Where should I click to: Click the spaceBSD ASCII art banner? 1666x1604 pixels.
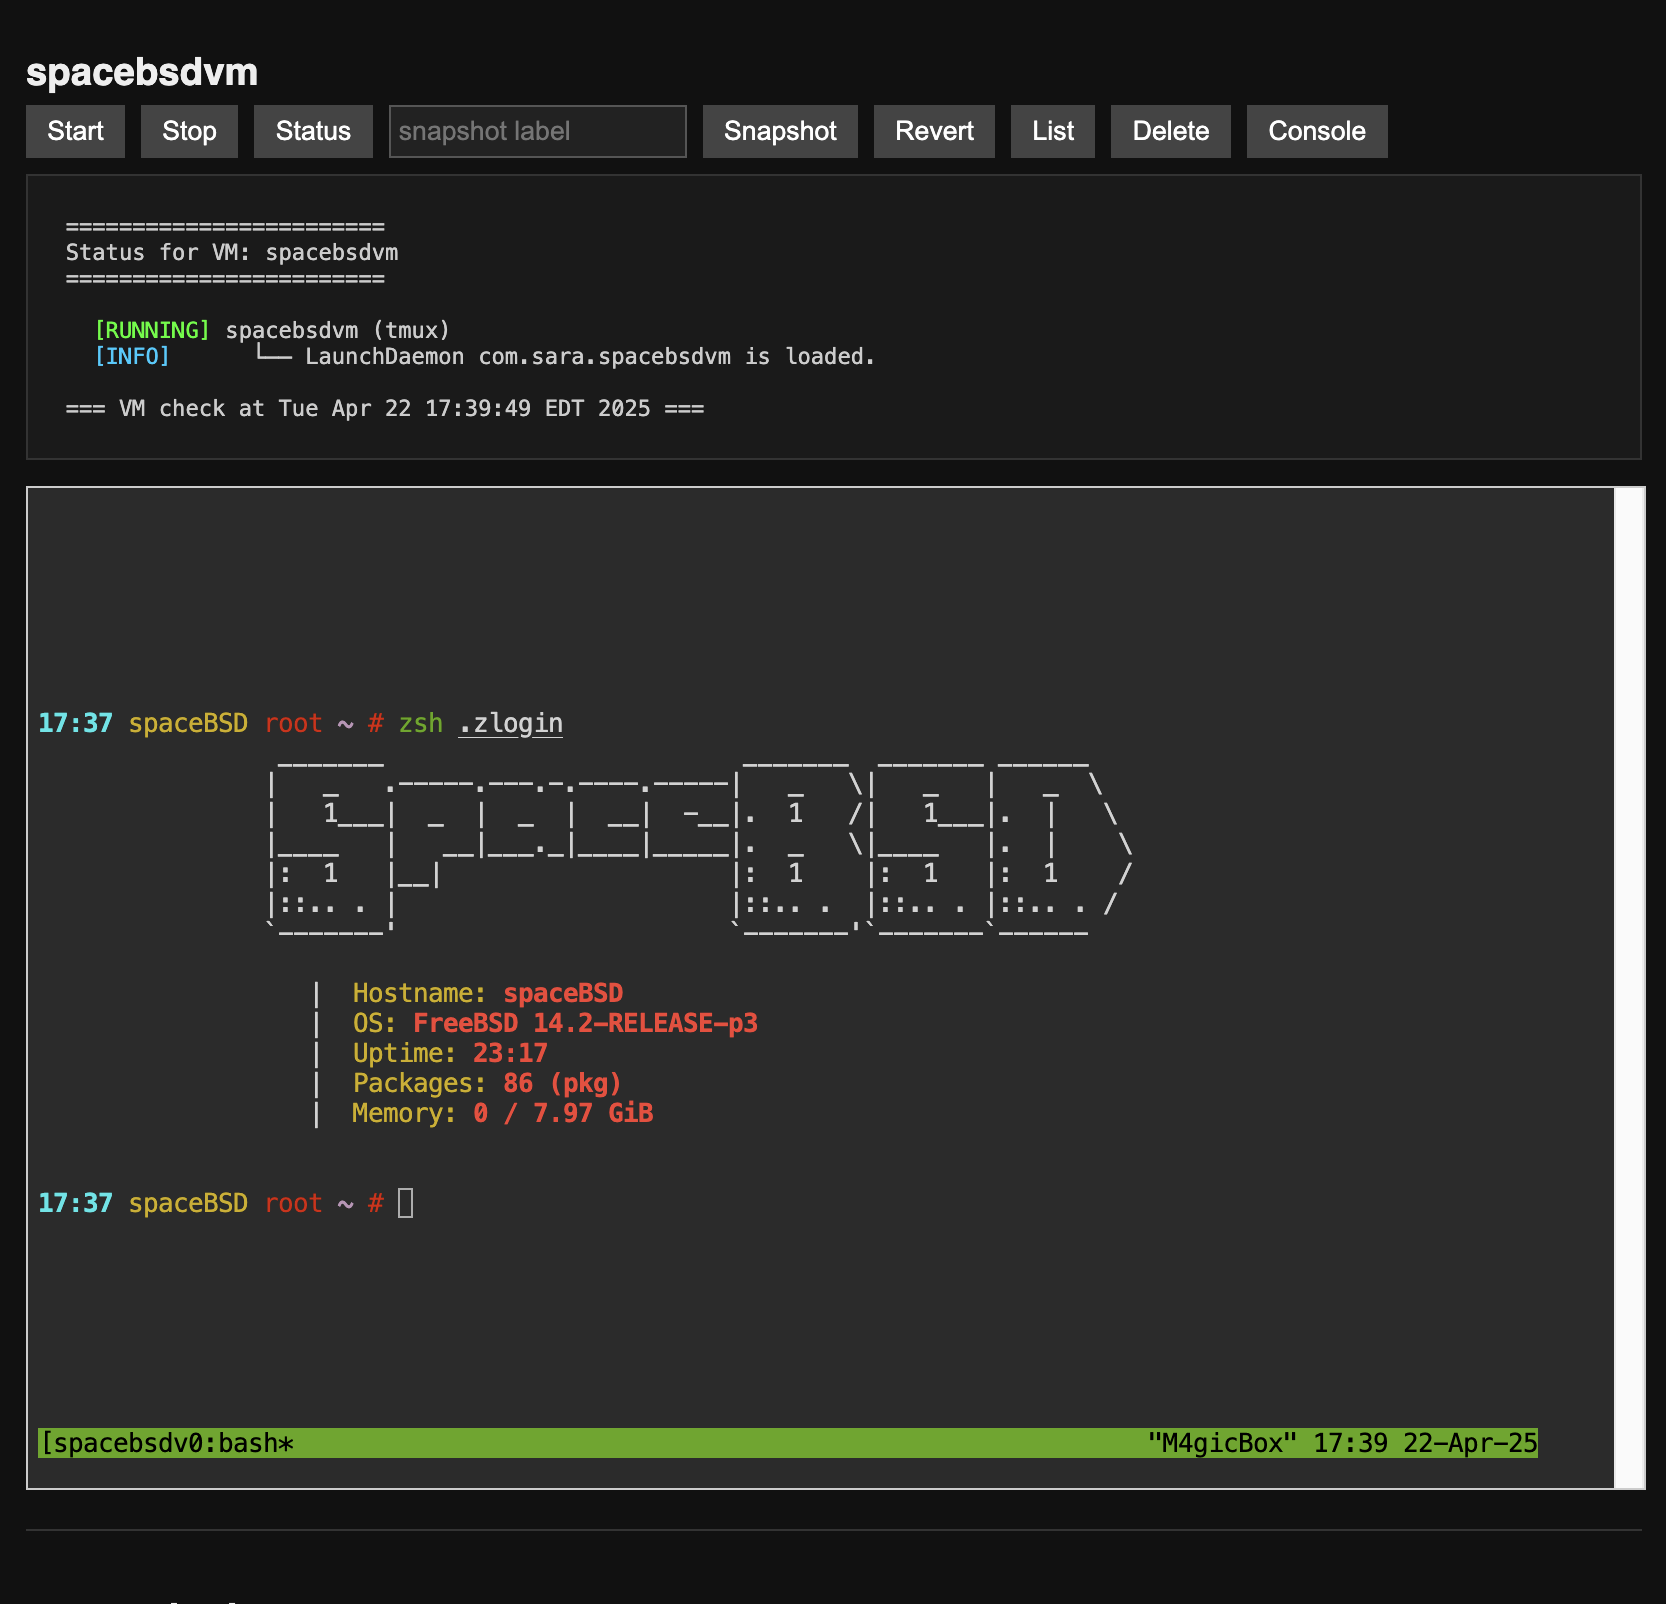point(700,848)
